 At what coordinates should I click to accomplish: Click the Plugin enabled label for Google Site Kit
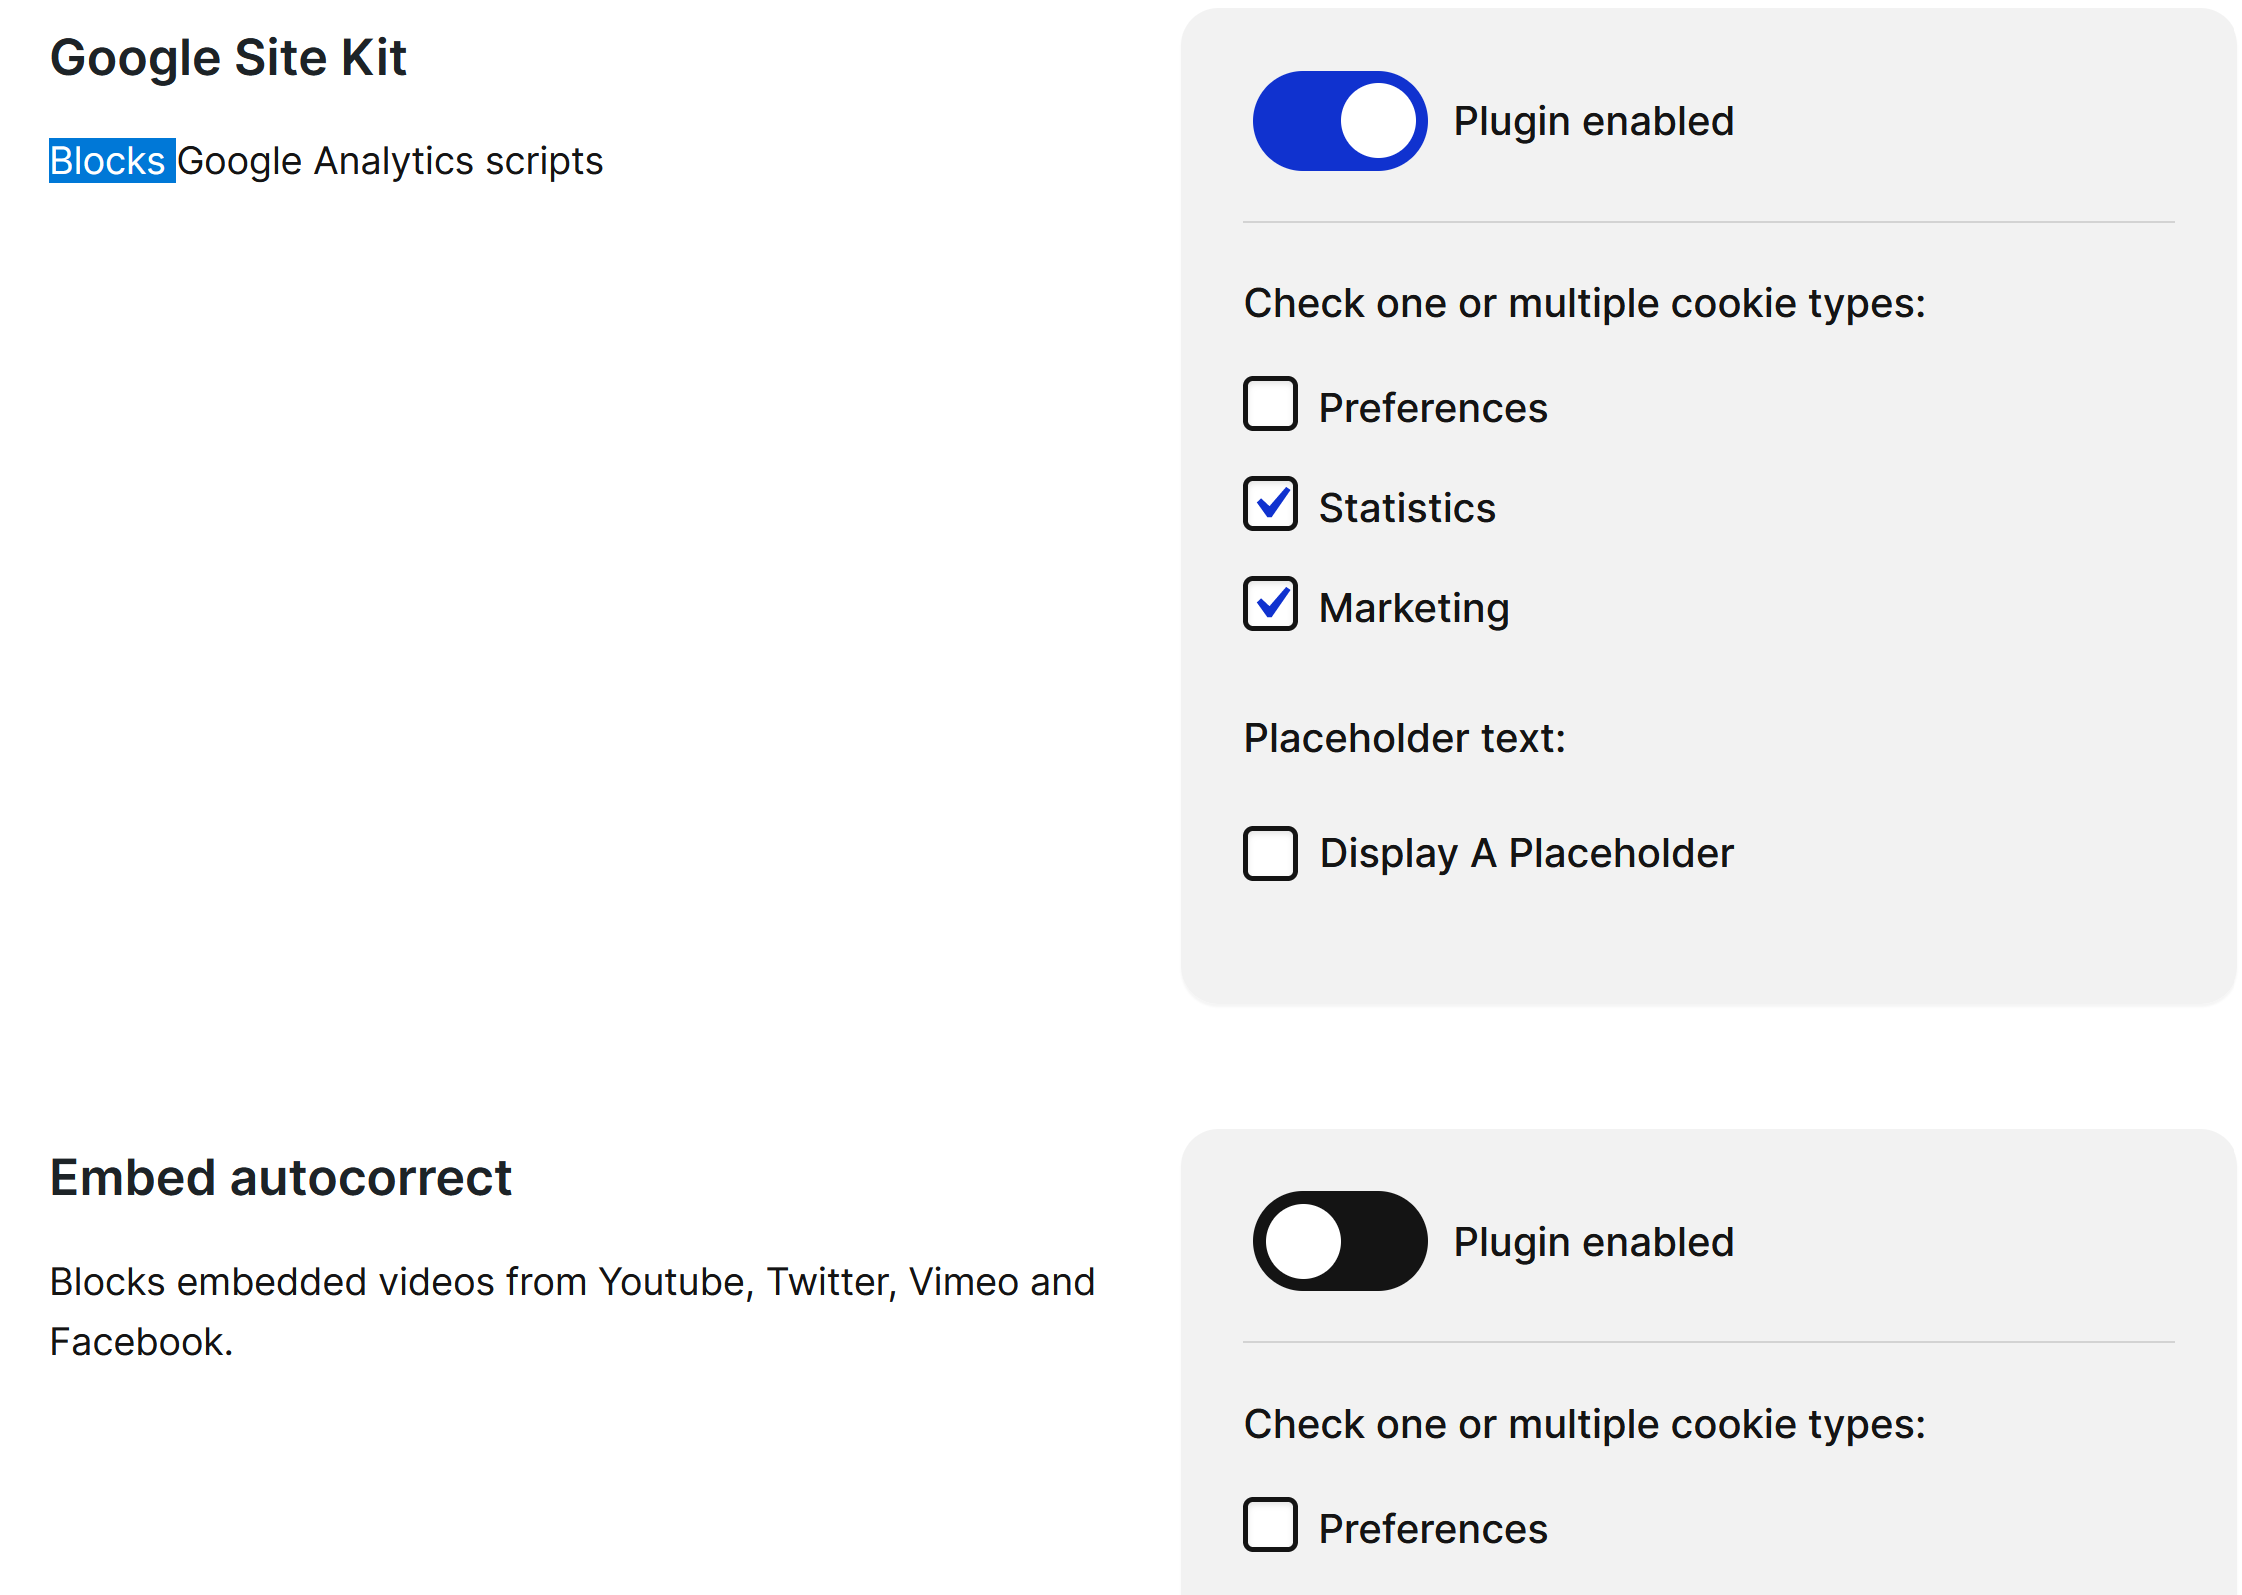point(1593,121)
